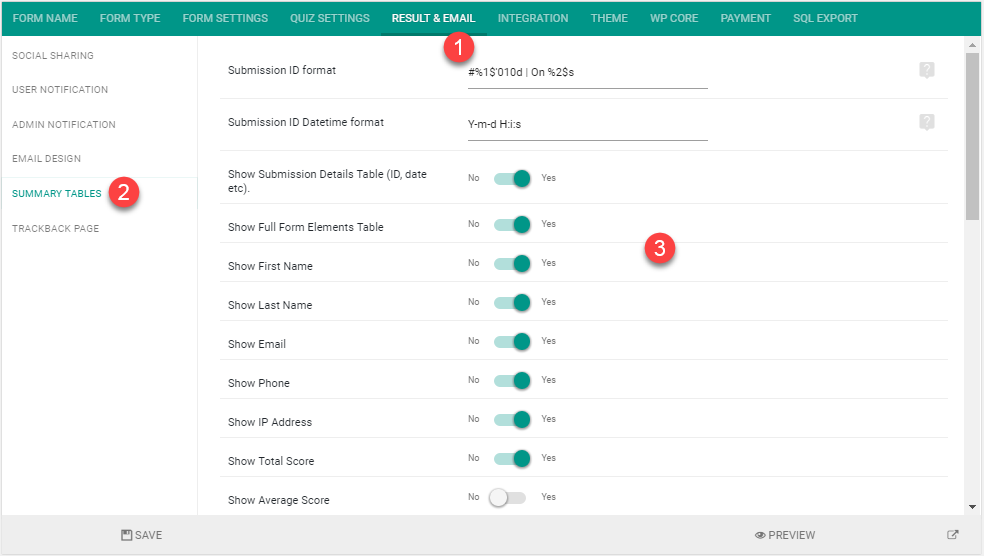Switch to the Integration tab
The width and height of the screenshot is (984, 556).
coord(533,18)
